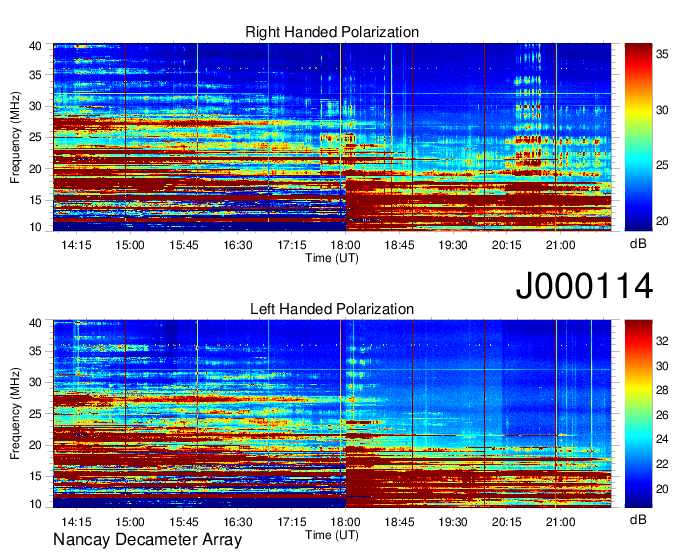Click 14:15 tick label on upper plot
Viewport: 680px width, 552px height.
[76, 245]
